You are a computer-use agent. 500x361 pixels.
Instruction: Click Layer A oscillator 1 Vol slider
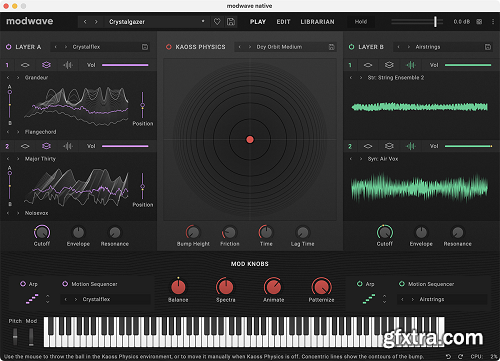pos(125,65)
